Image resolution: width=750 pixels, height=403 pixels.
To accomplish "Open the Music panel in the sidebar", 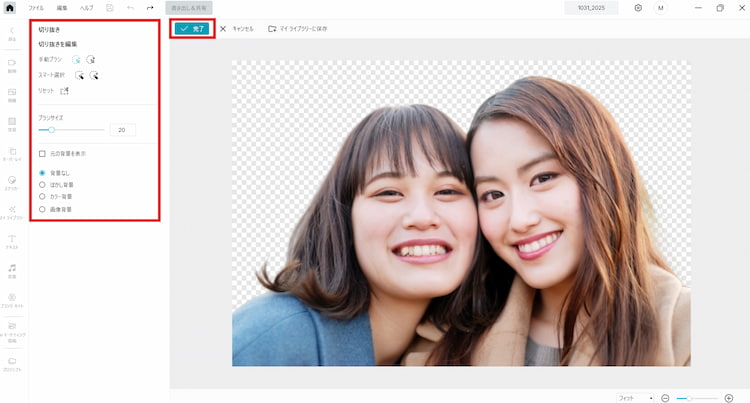I will (12, 271).
